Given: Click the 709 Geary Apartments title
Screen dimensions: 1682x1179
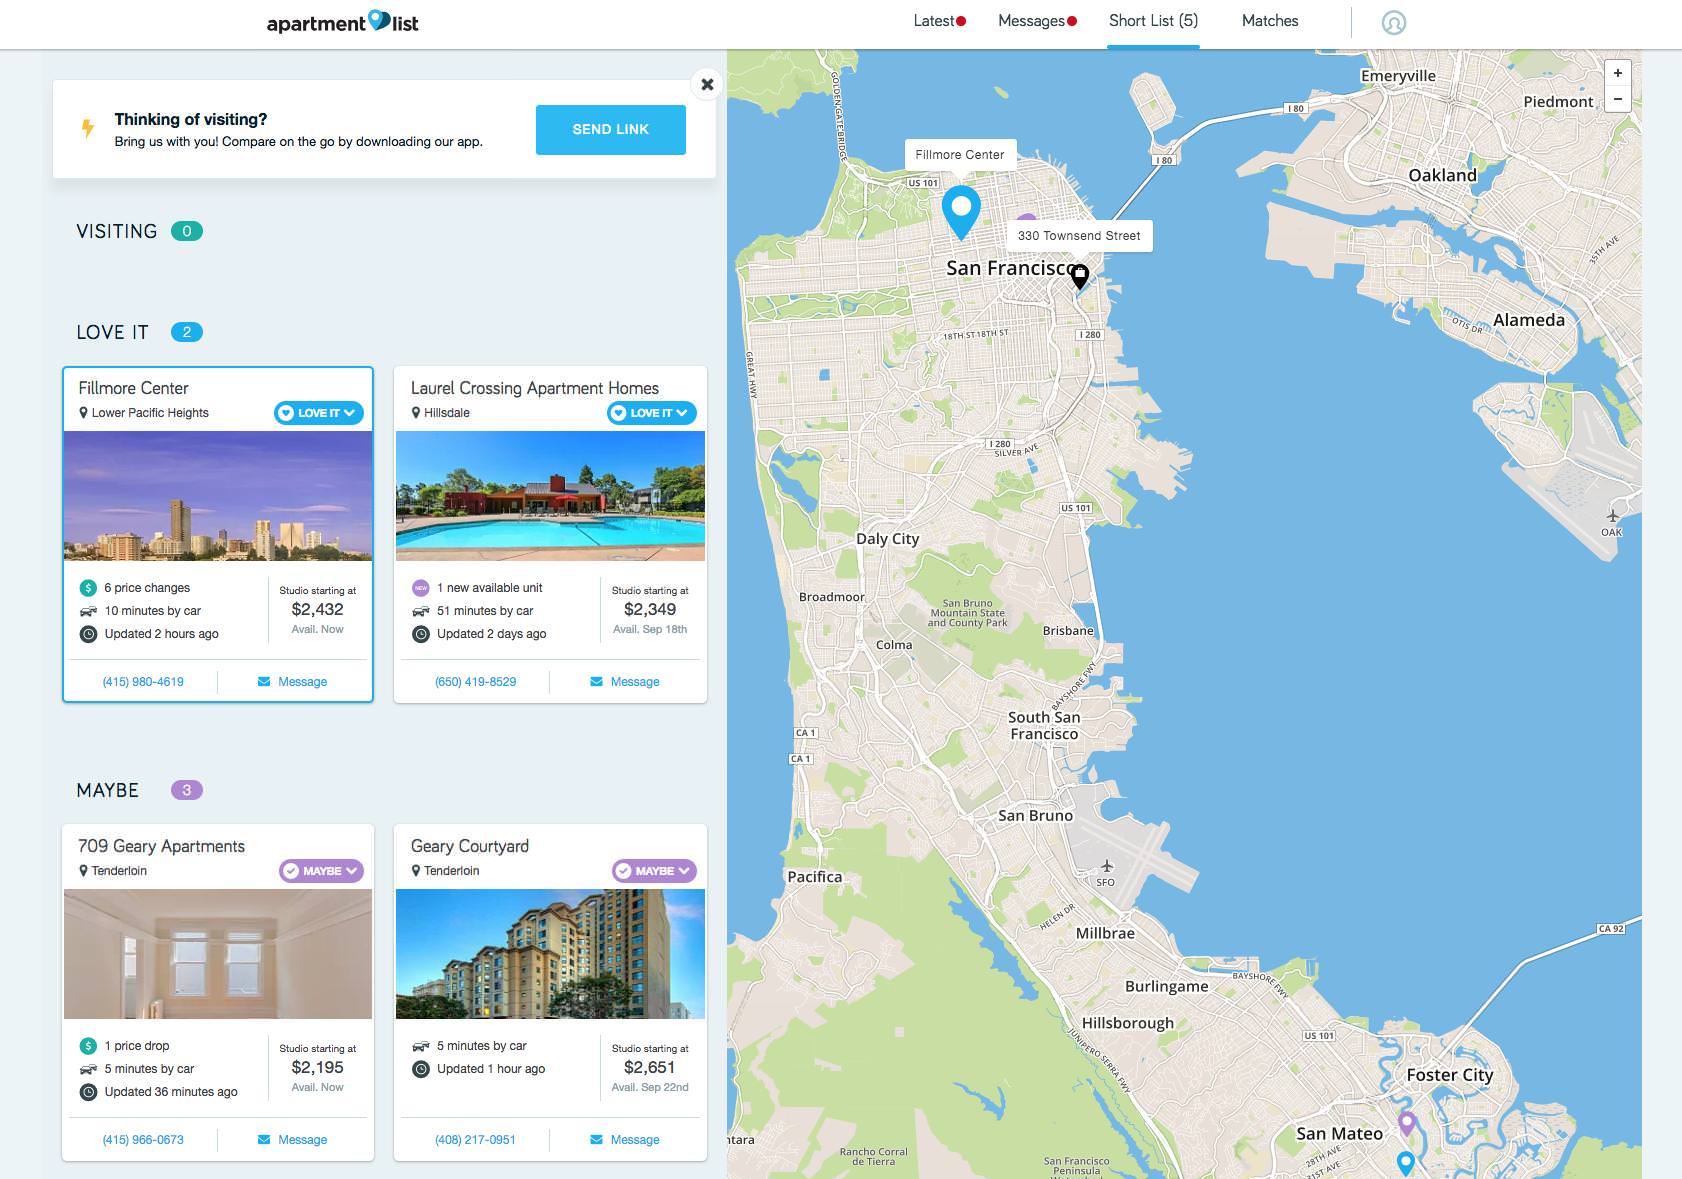Looking at the screenshot, I should [x=161, y=846].
